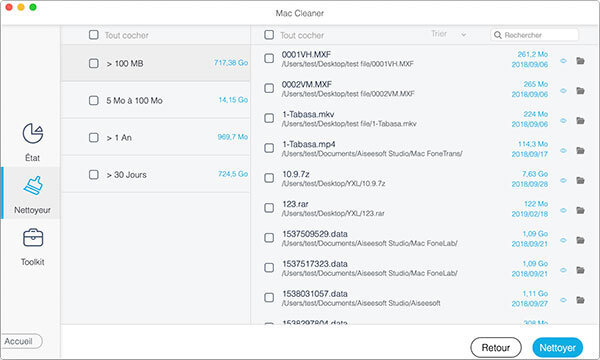Image resolution: width=600 pixels, height=360 pixels.
Task: Preview 123.rar with eye icon
Action: [563, 210]
